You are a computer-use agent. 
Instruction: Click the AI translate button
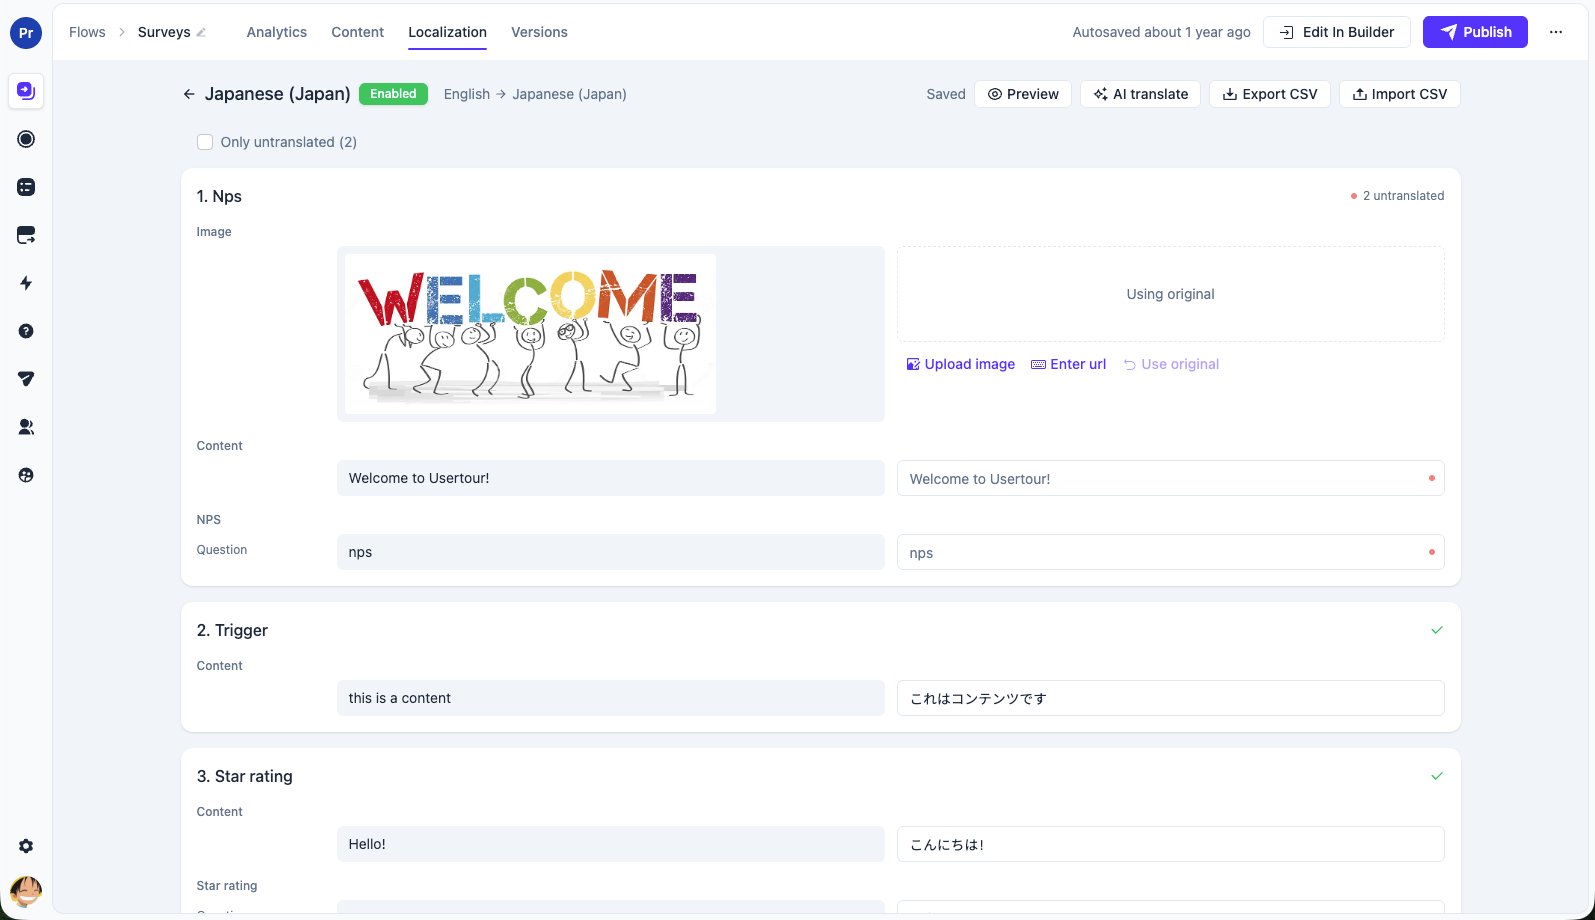coord(1140,94)
